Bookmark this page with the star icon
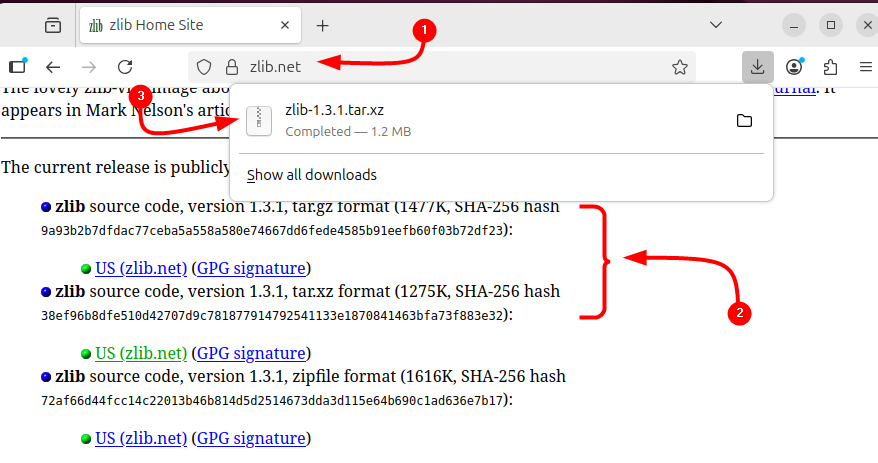Viewport: 878px width, 463px height. 680,67
